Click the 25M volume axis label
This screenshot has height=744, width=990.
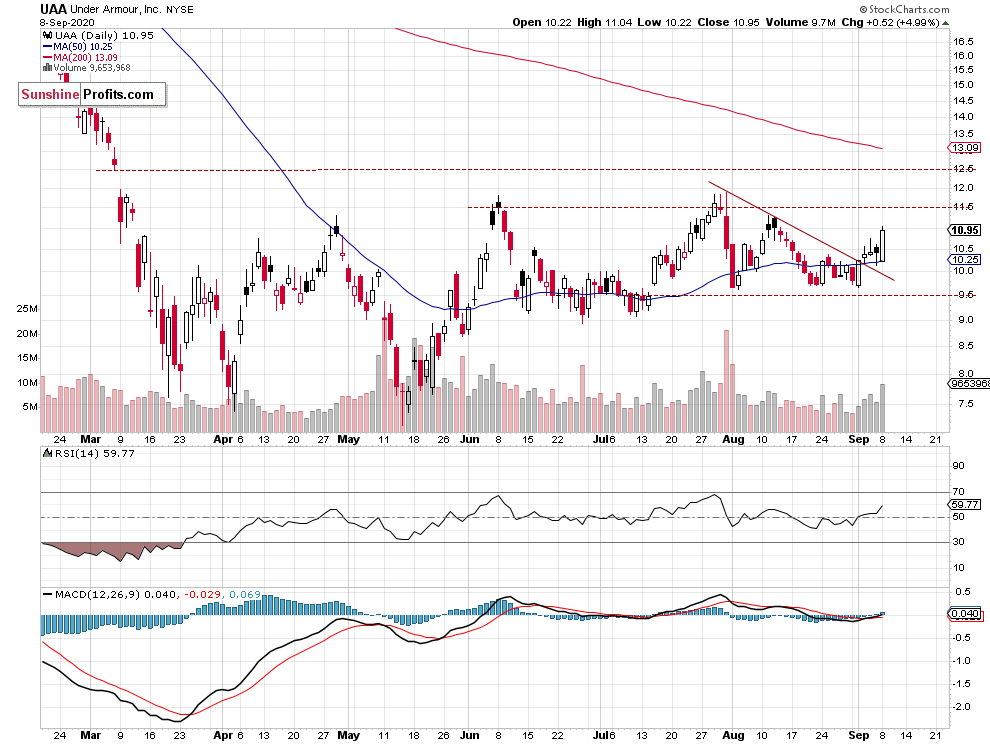27,309
